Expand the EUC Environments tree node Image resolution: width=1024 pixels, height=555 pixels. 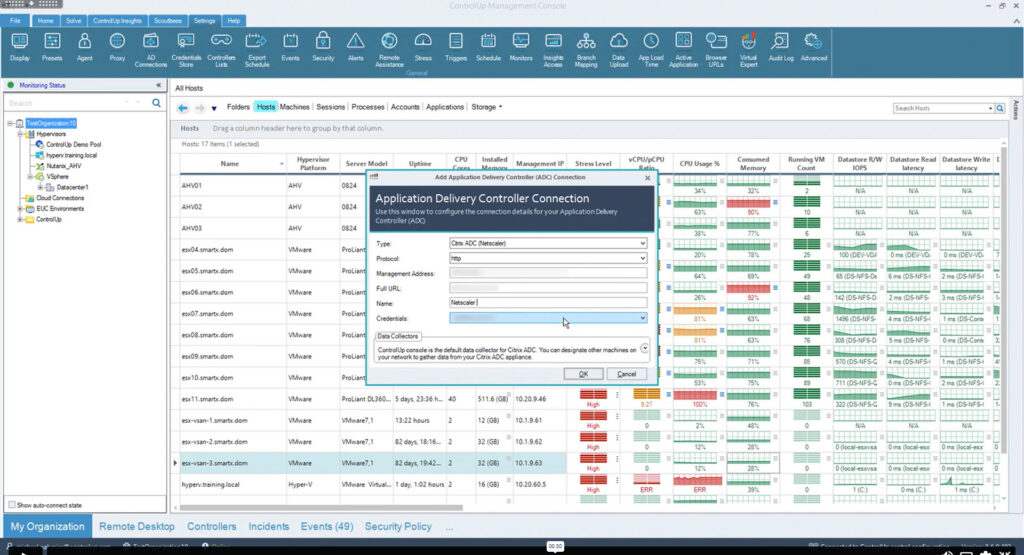click(19, 208)
